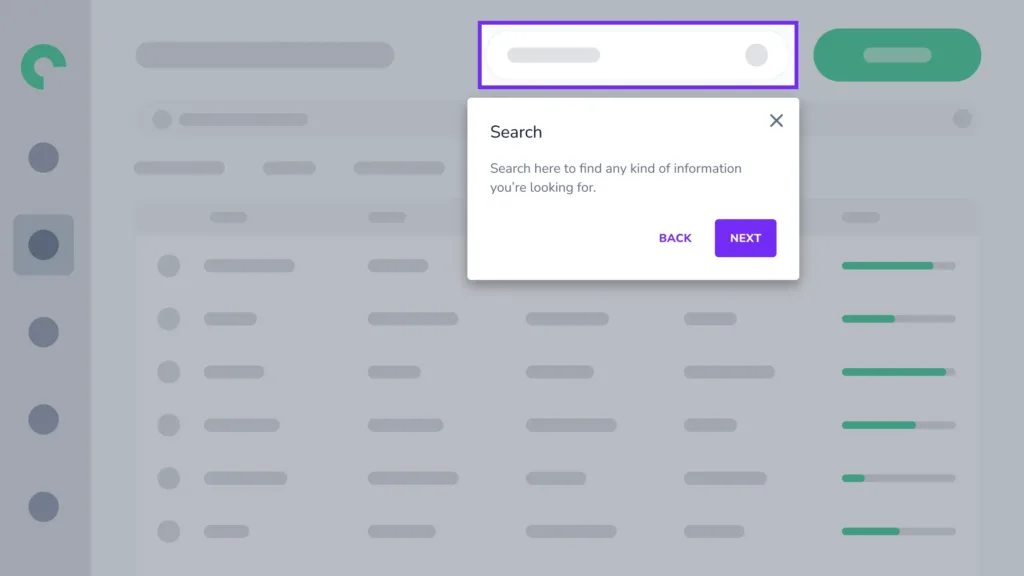Viewport: 1024px width, 576px height.
Task: Select the first table row's circle checkbox
Action: tap(168, 266)
